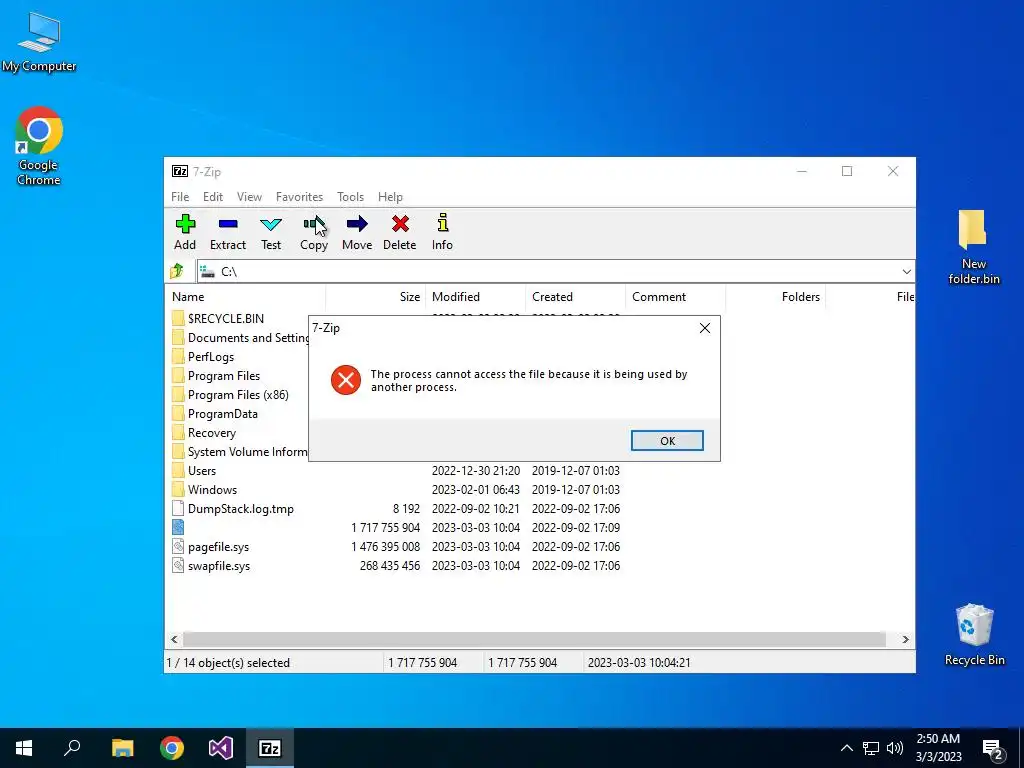Click the Add toolbar icon

(x=185, y=225)
